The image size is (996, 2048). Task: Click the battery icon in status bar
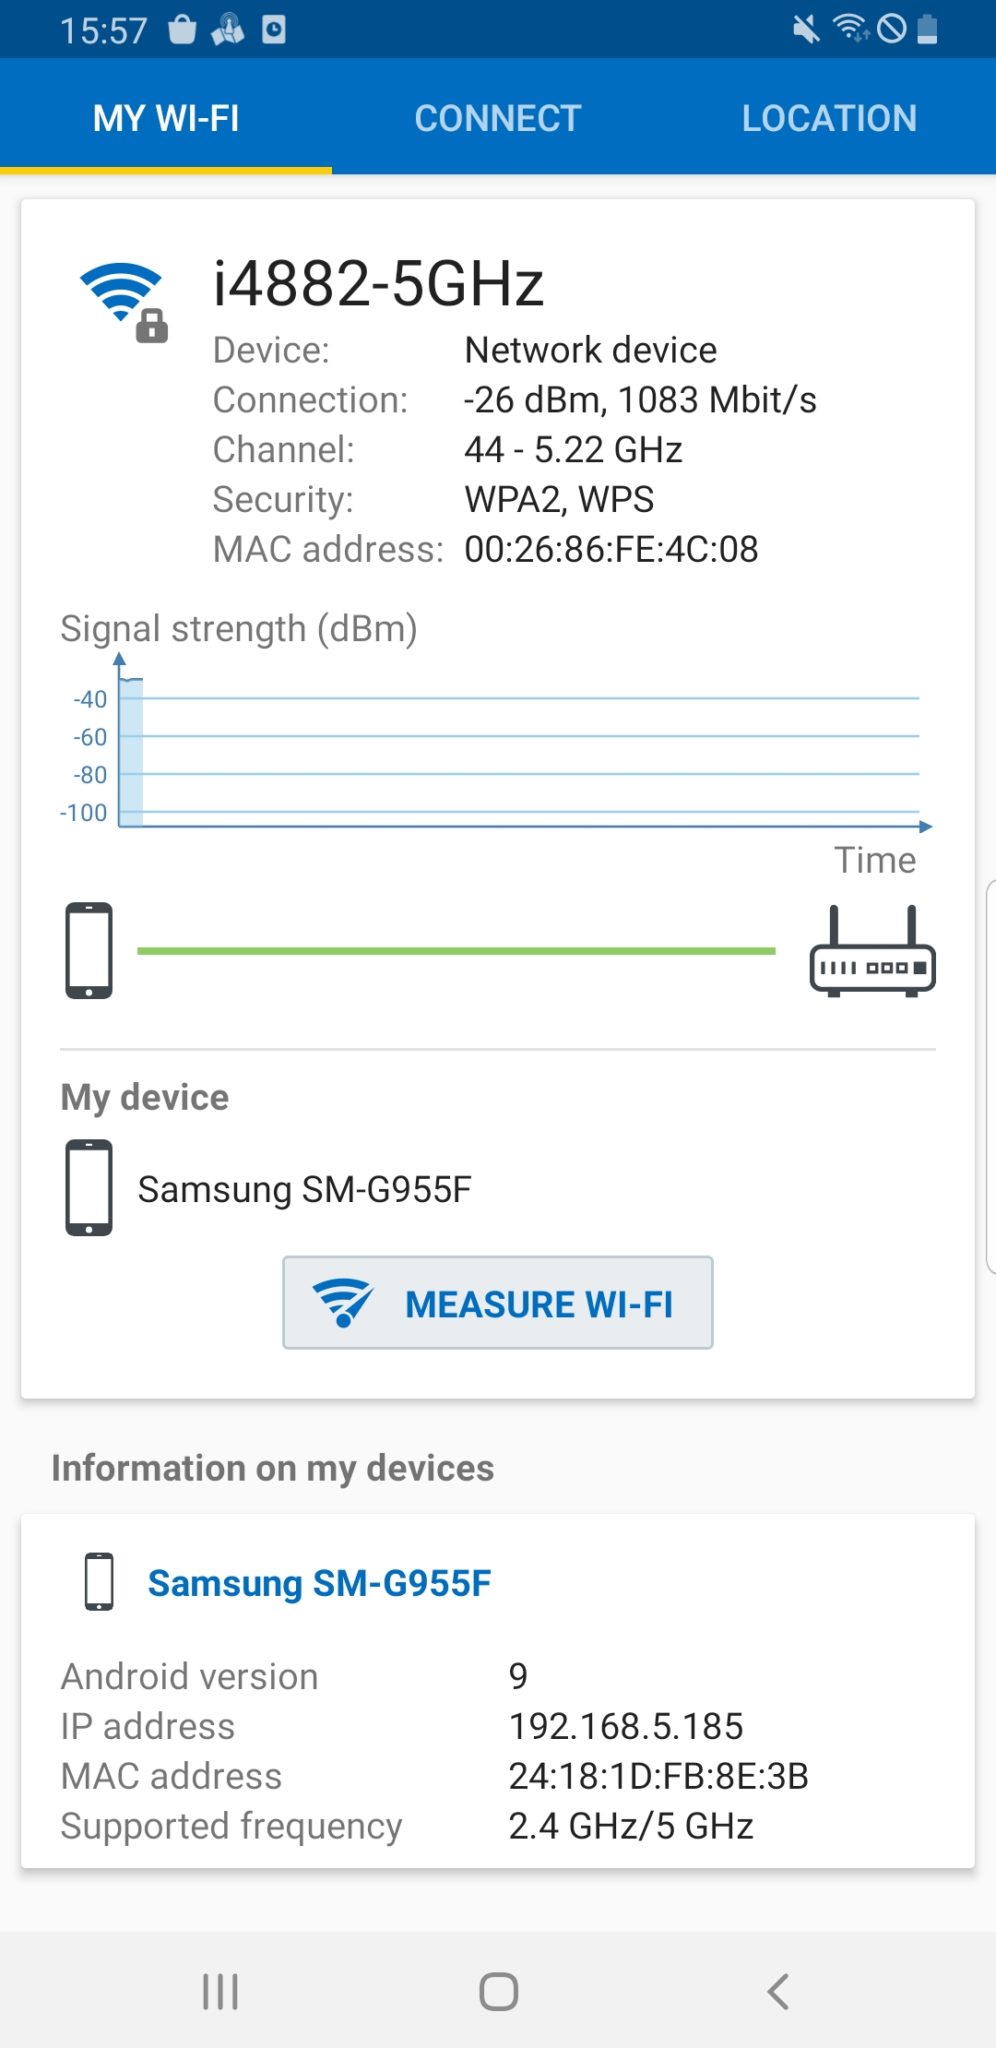coord(926,28)
